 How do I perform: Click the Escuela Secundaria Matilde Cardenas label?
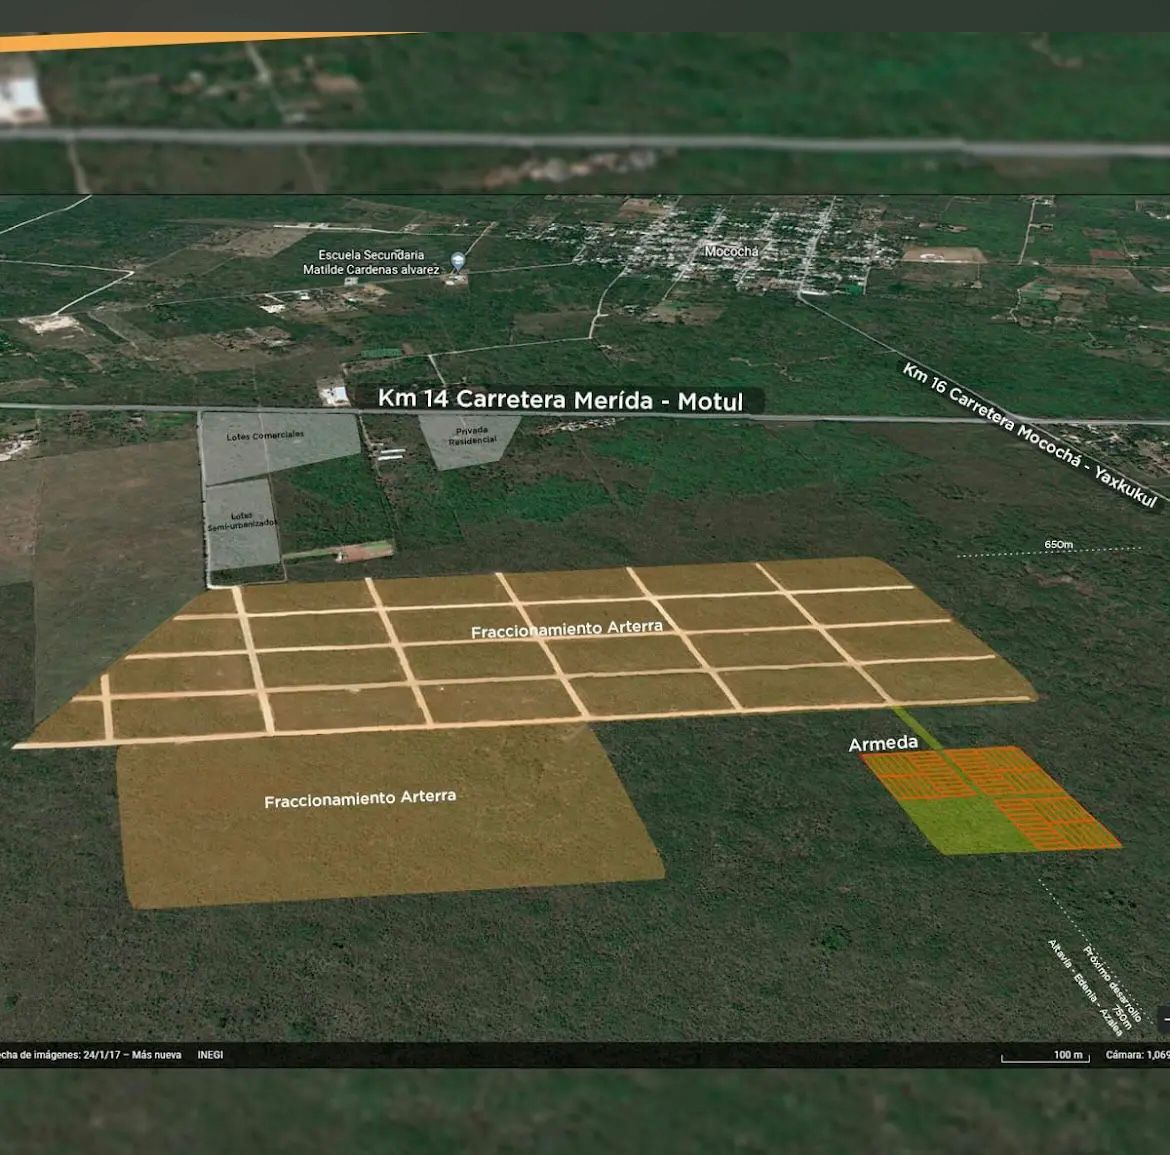[371, 262]
